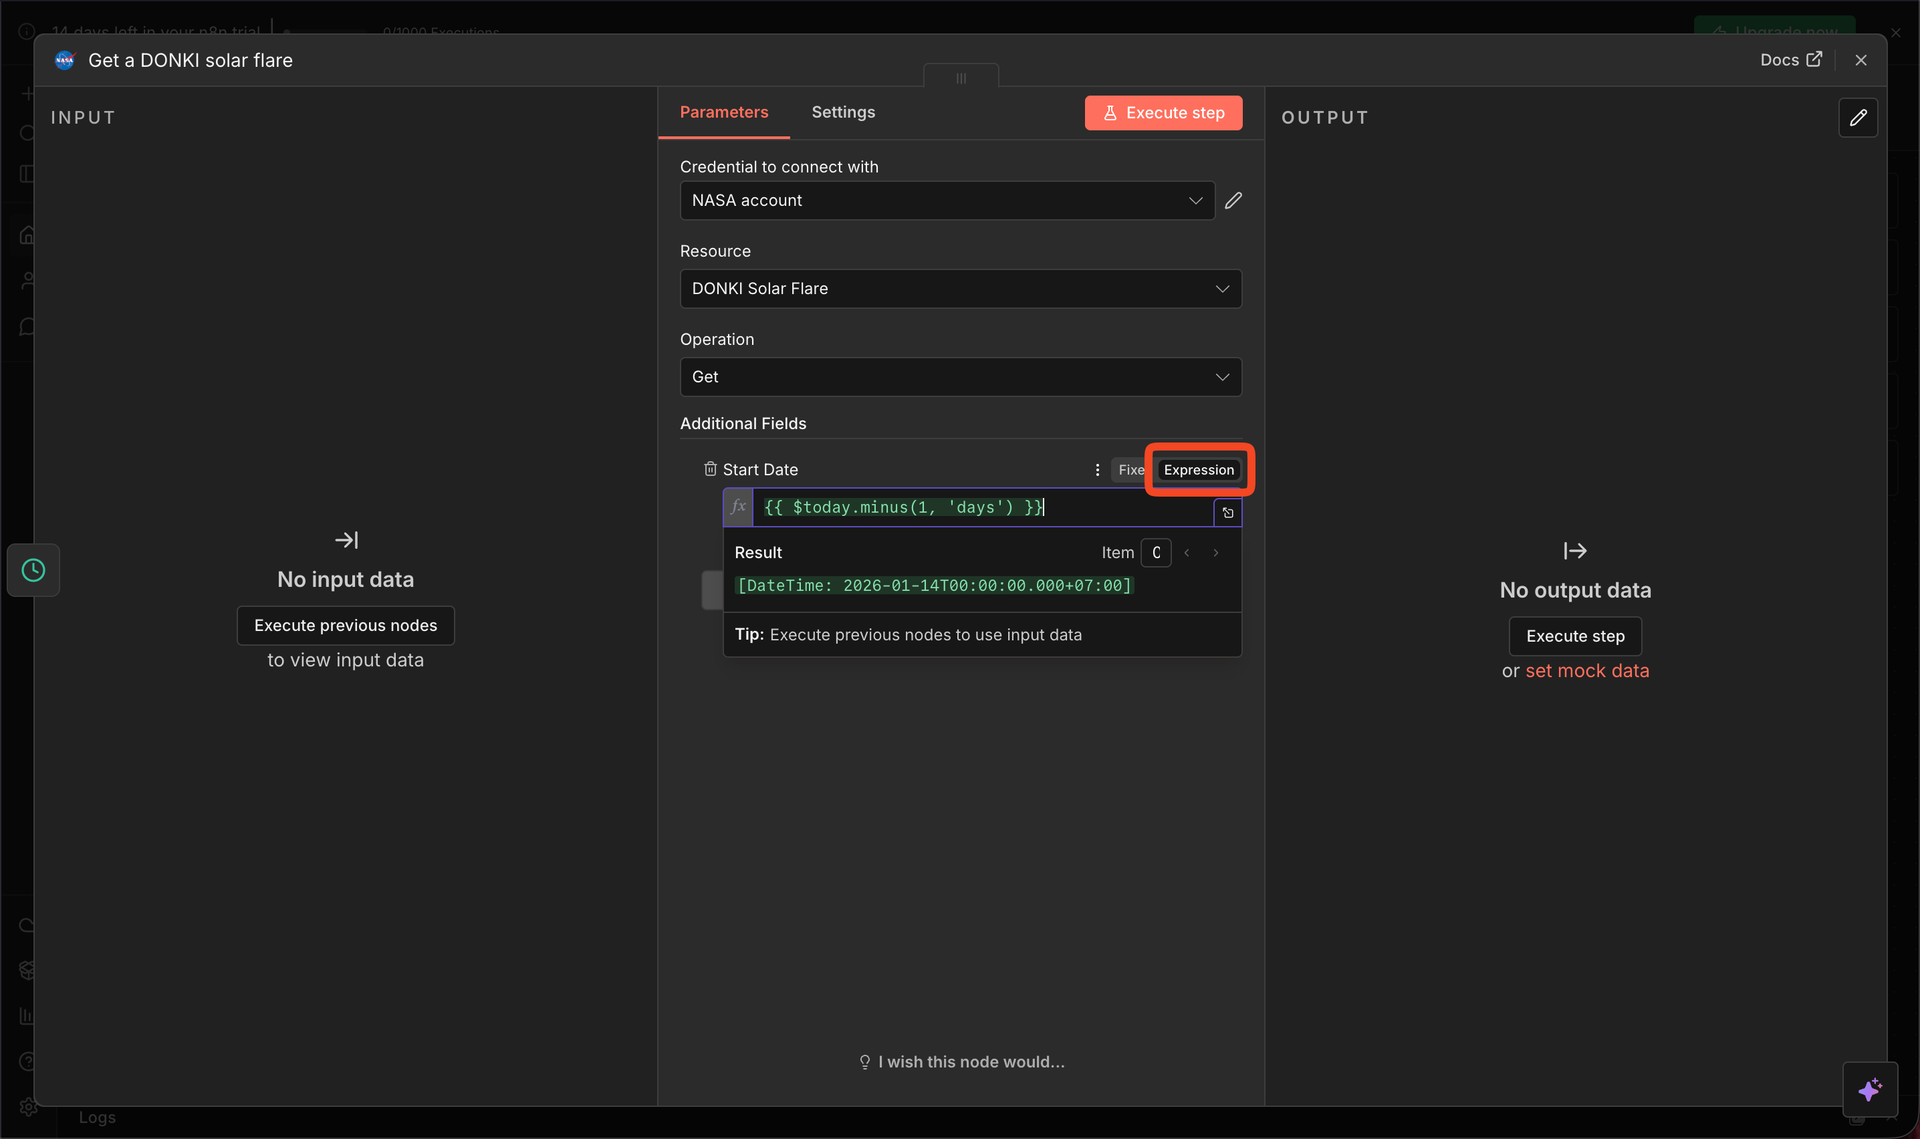1920x1139 pixels.
Task: Click the set mock data link
Action: (x=1587, y=671)
